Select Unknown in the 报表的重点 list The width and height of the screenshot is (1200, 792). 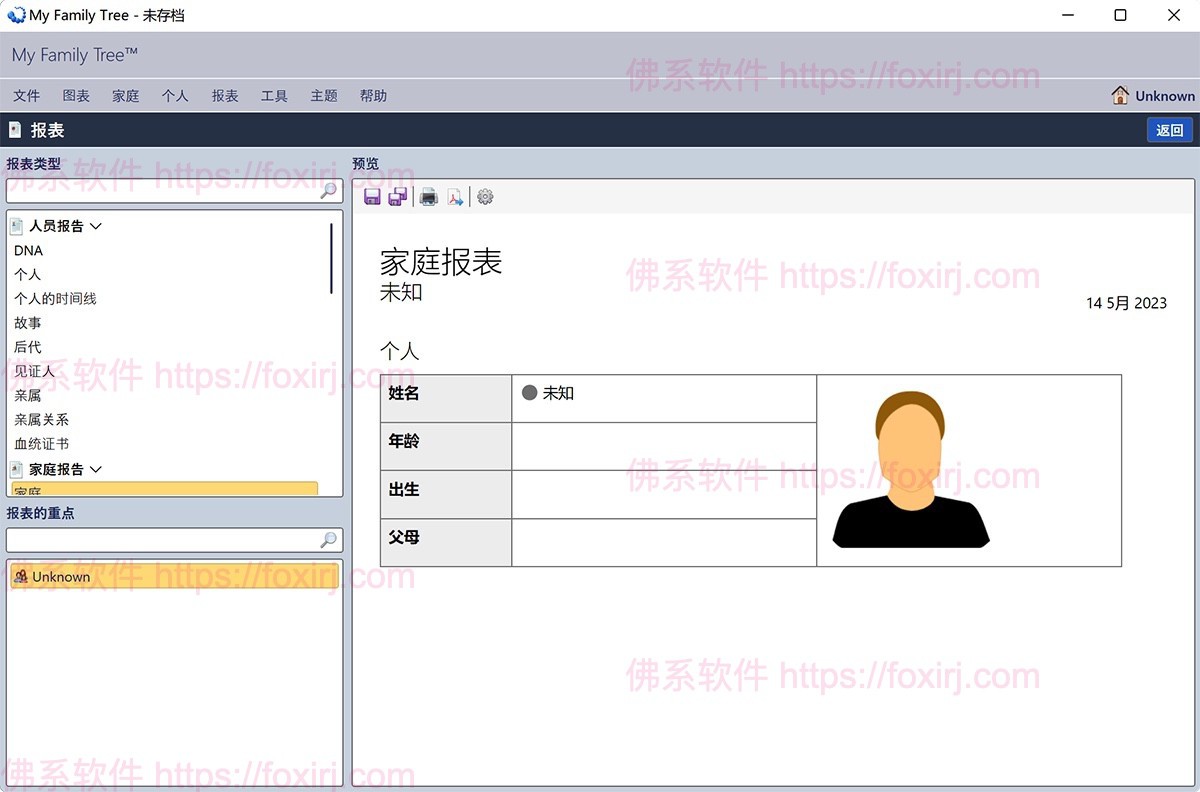(61, 577)
